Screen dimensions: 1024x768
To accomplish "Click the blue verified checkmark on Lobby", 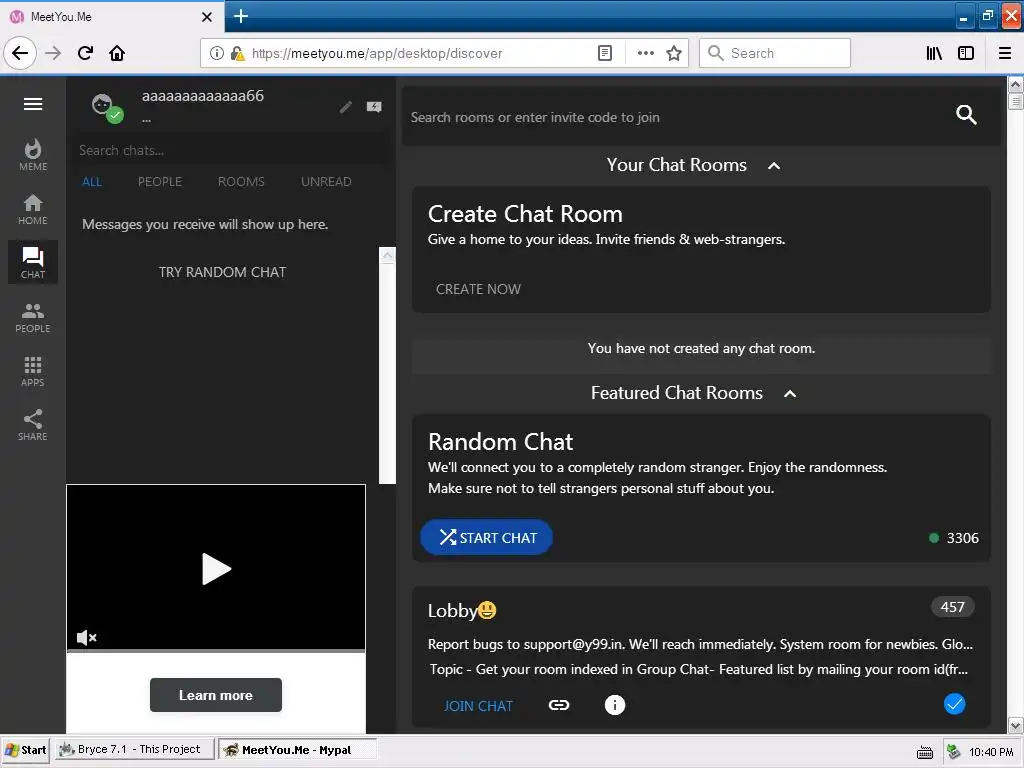I will point(954,704).
